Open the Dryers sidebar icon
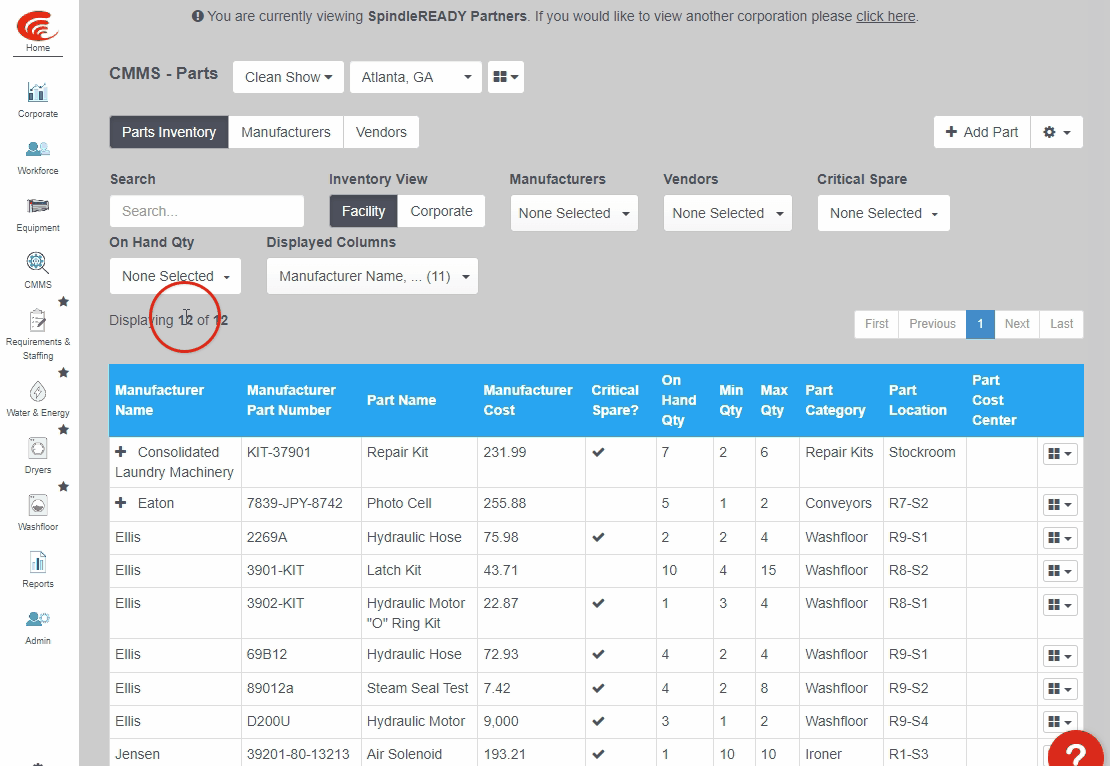The width and height of the screenshot is (1110, 766). click(x=38, y=448)
